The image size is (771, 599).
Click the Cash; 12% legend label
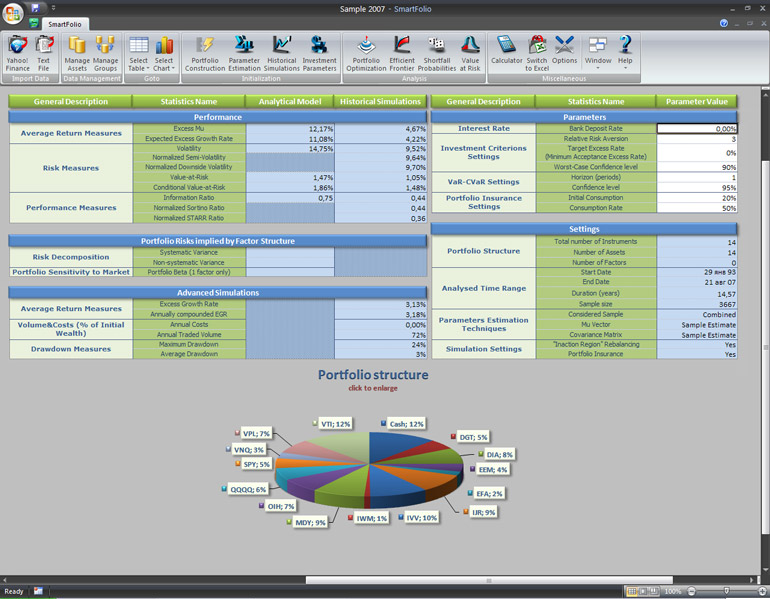(406, 424)
